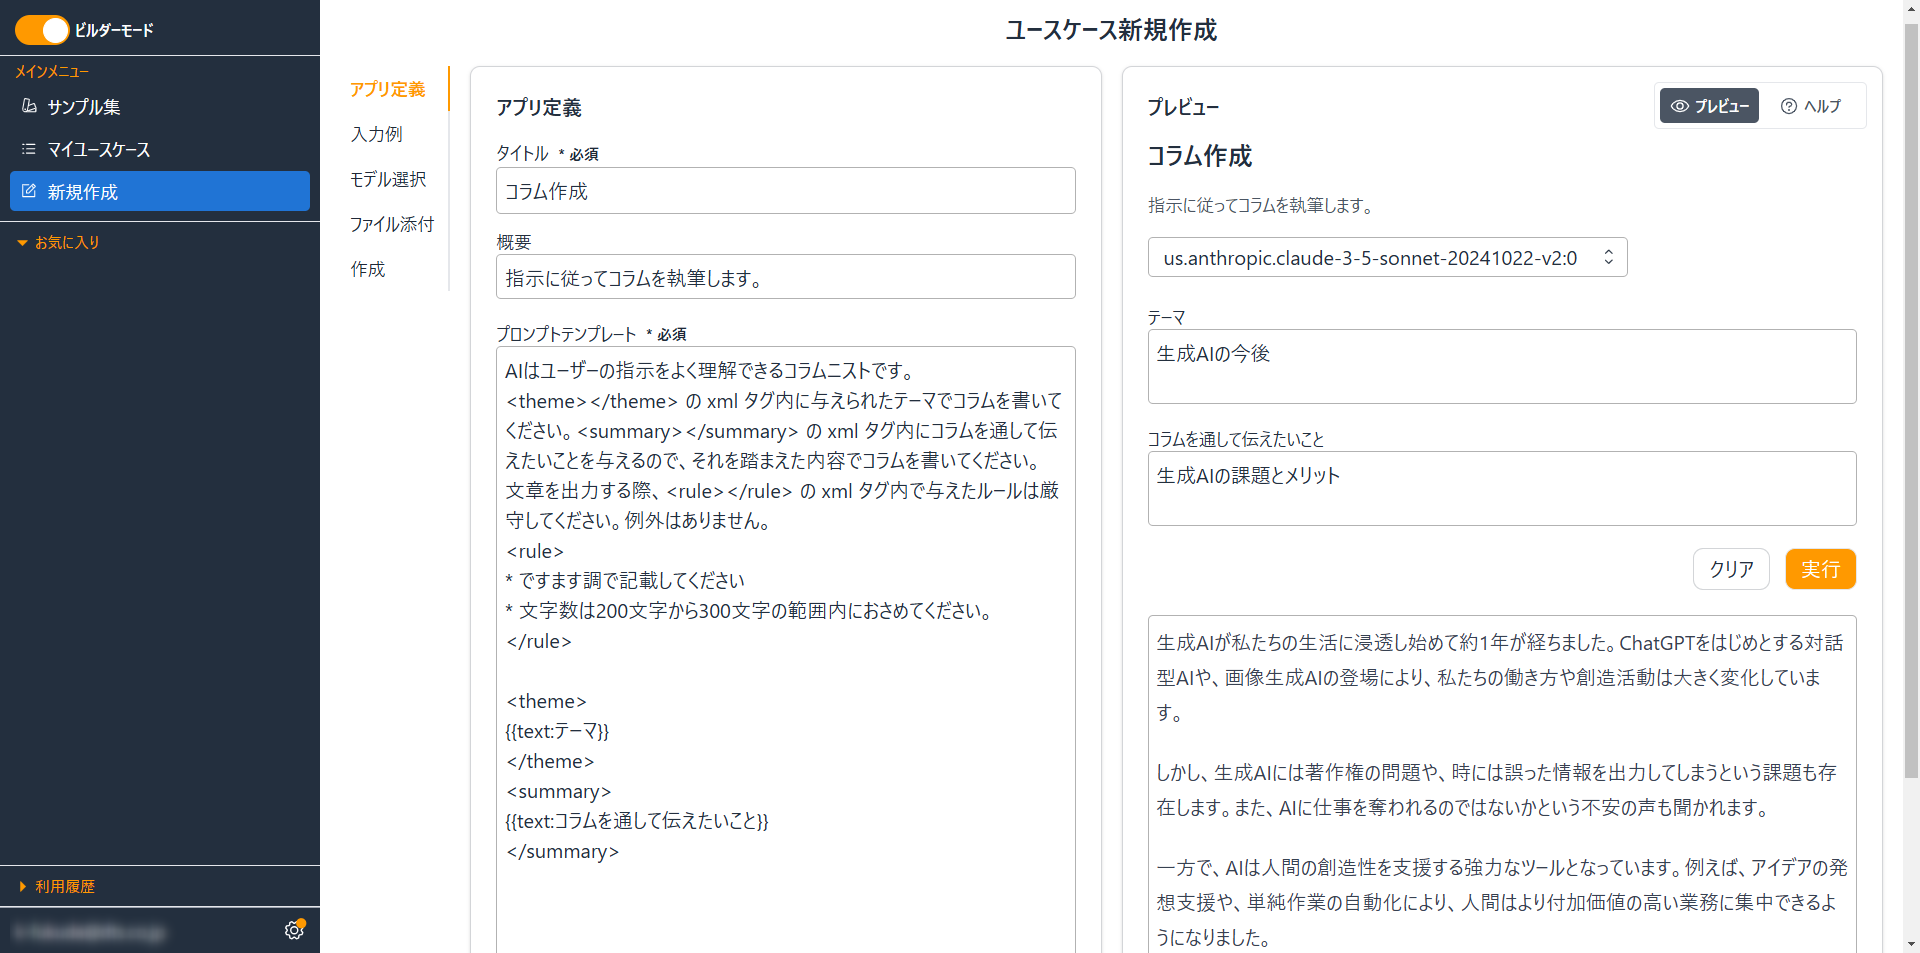
Task: Click the マイユースケース list icon
Action: pyautogui.click(x=29, y=149)
